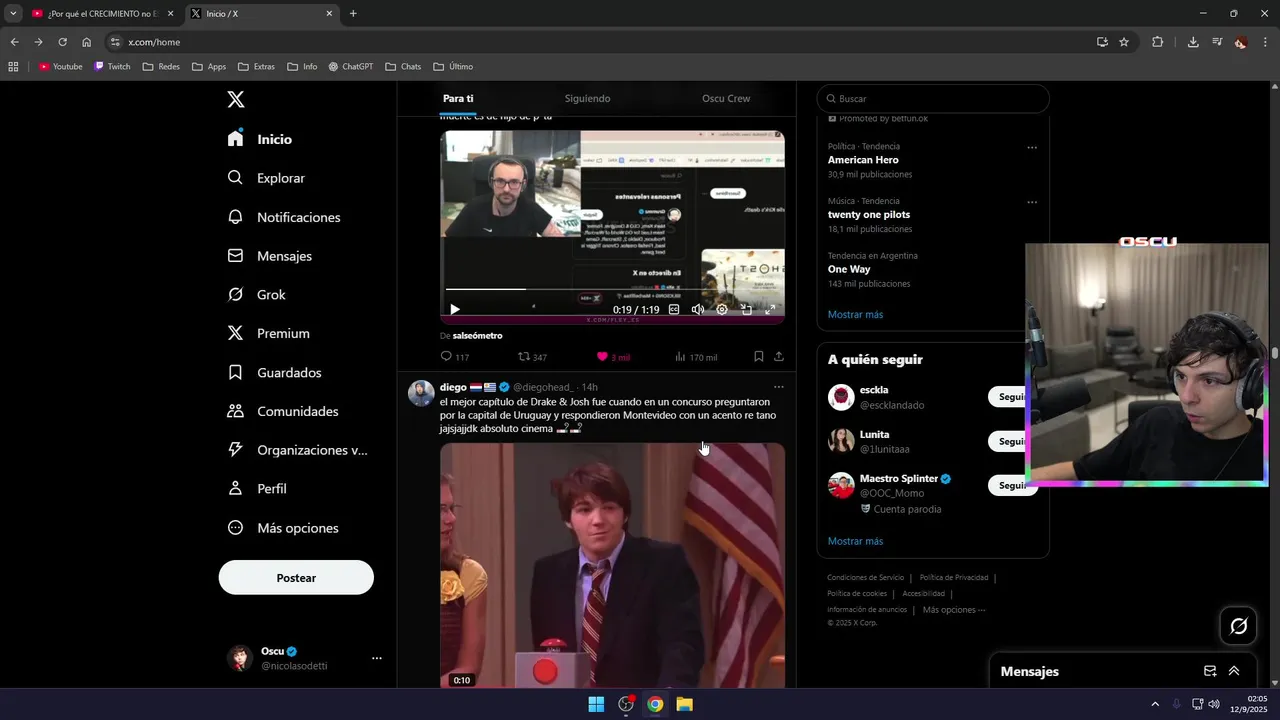Switch to the Para ti tab
The image size is (1280, 720).
click(x=458, y=99)
